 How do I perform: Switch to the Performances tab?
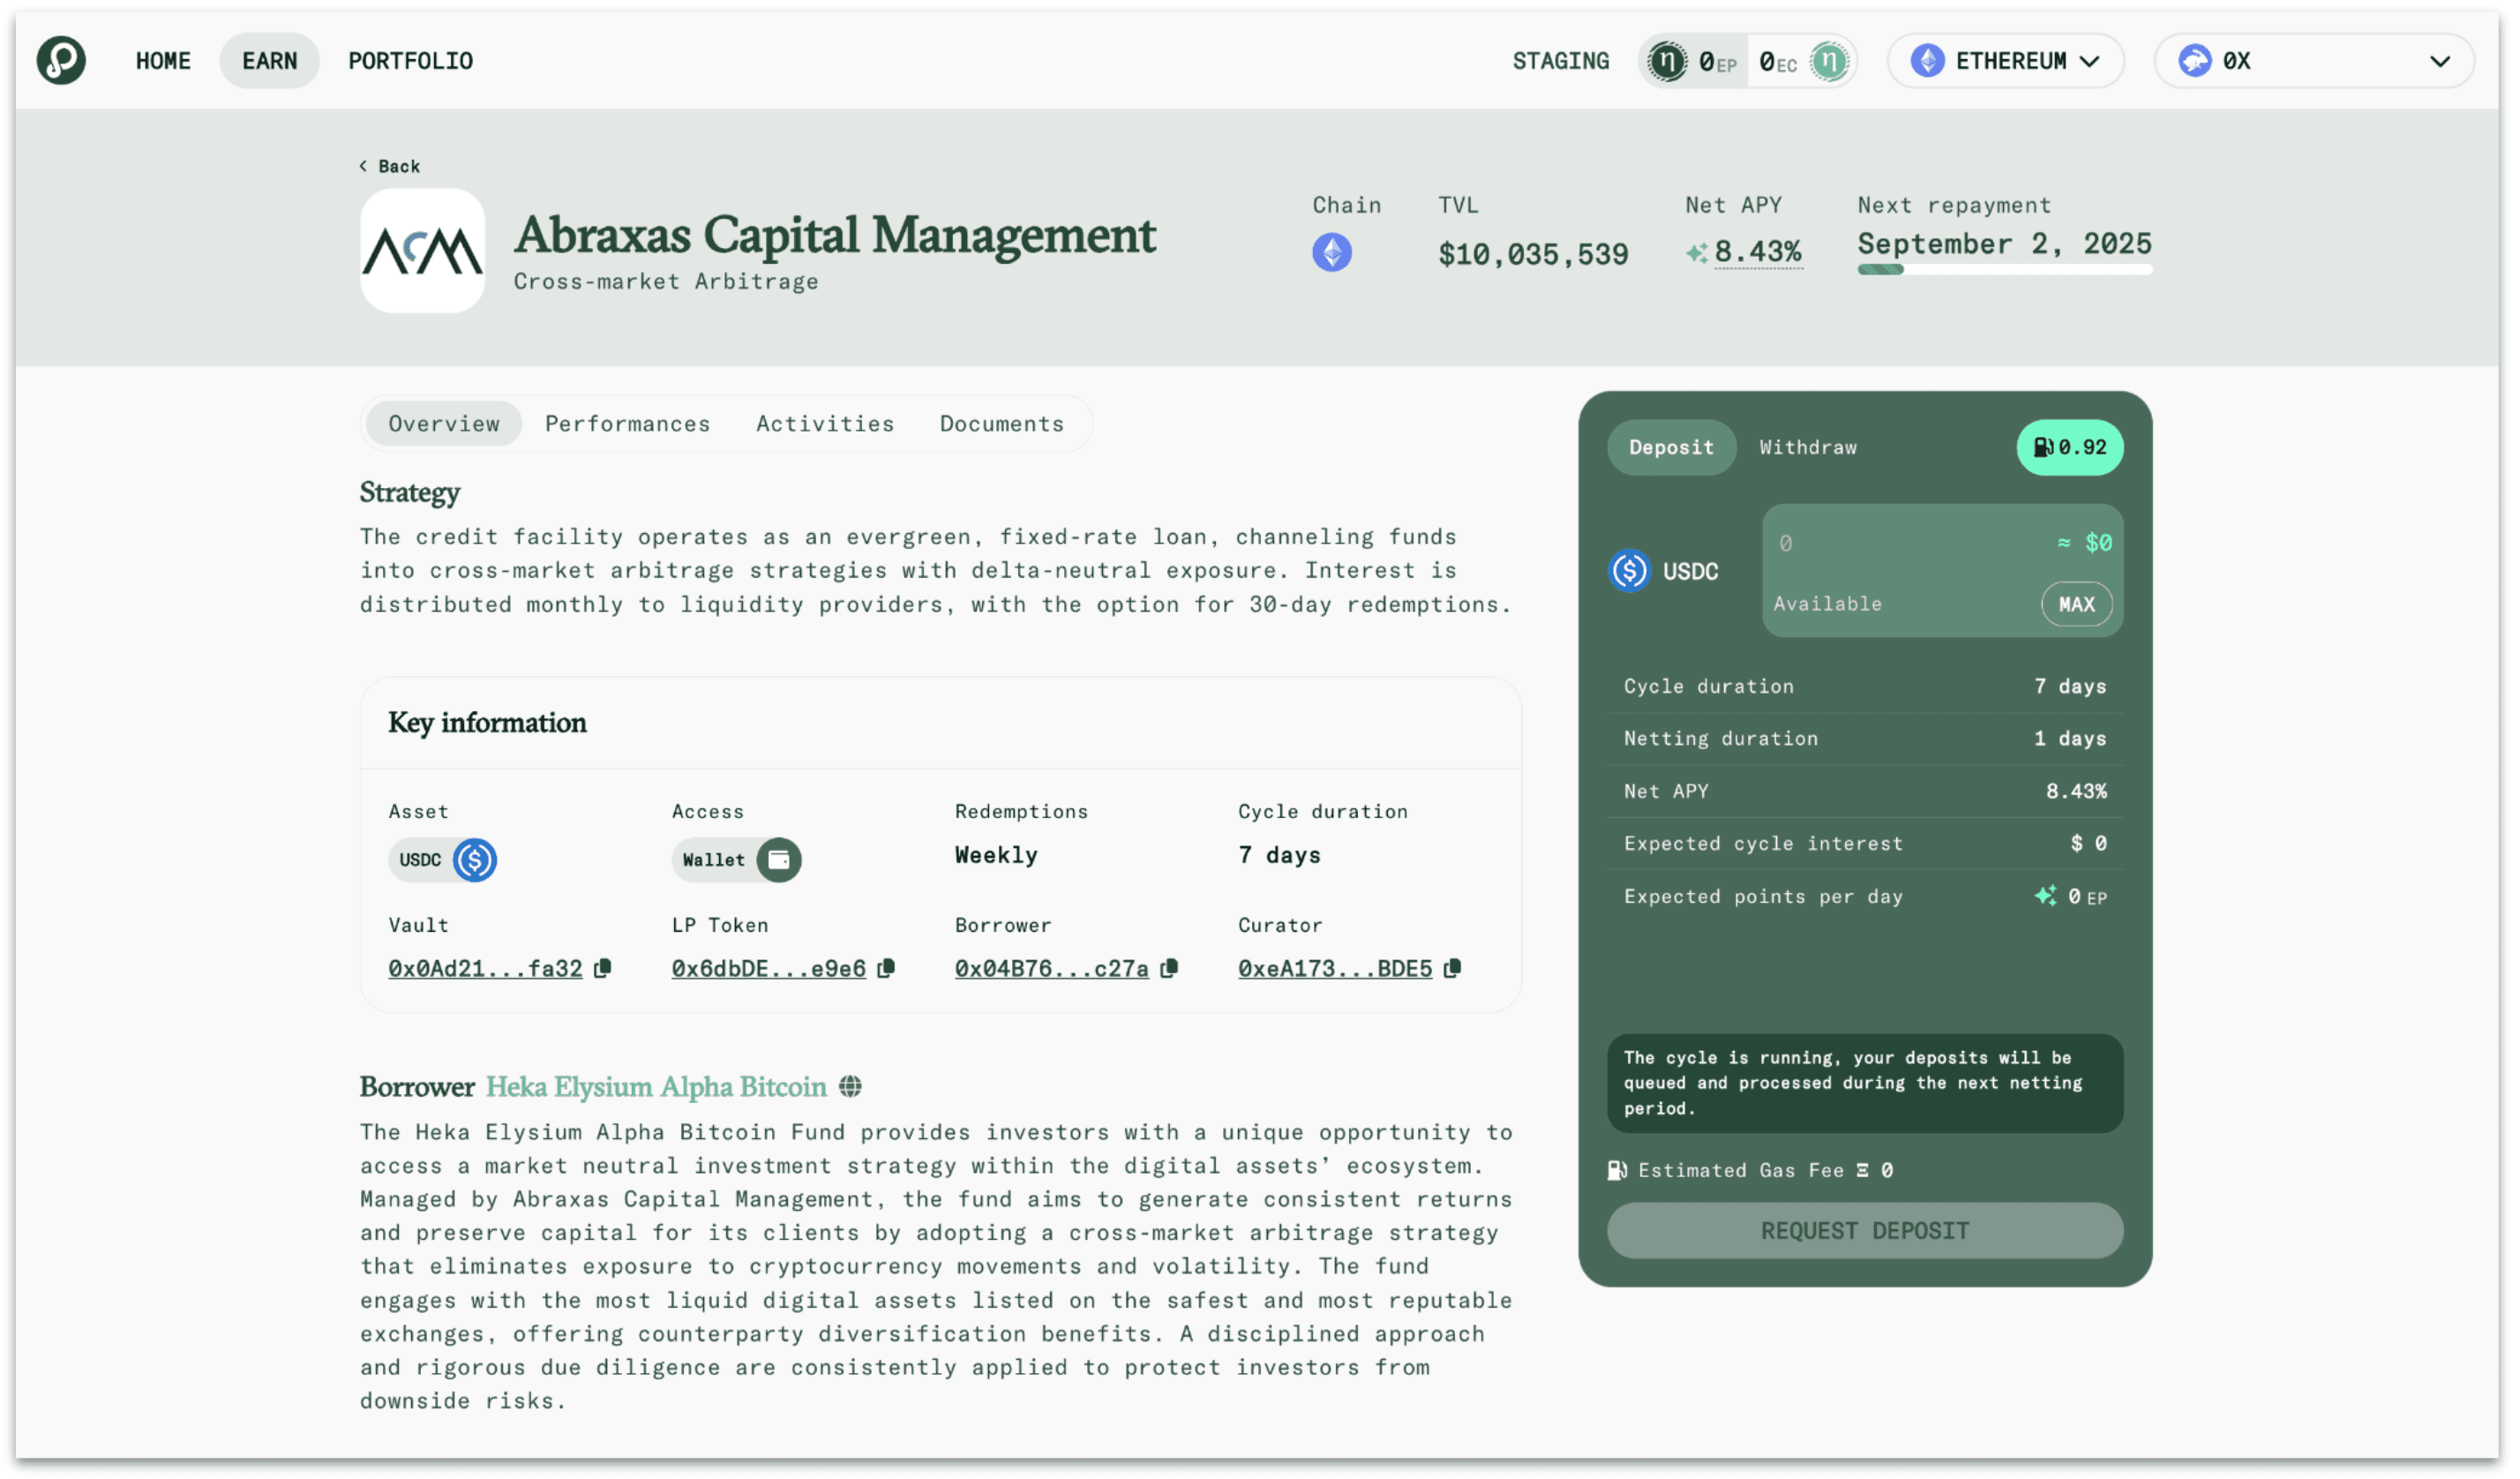coord(627,424)
